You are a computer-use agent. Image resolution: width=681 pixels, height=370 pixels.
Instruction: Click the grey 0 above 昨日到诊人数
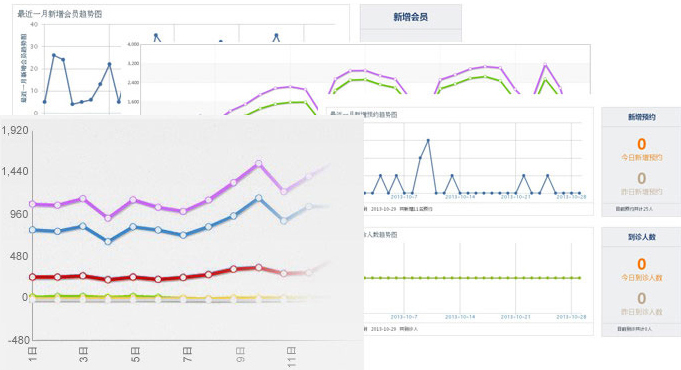[641, 298]
